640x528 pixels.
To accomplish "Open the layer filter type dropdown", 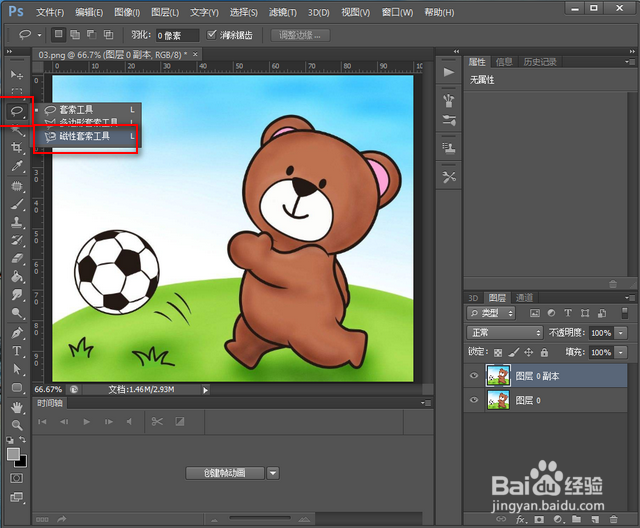I will pos(491,313).
